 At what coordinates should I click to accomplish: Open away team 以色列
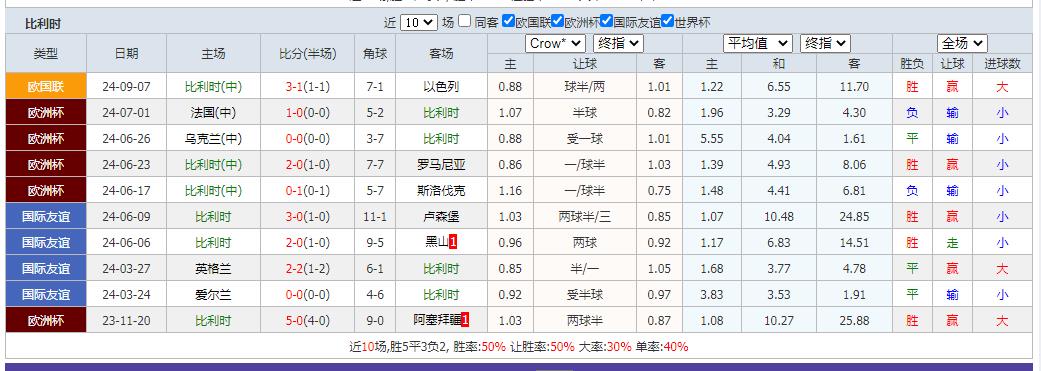pyautogui.click(x=441, y=86)
